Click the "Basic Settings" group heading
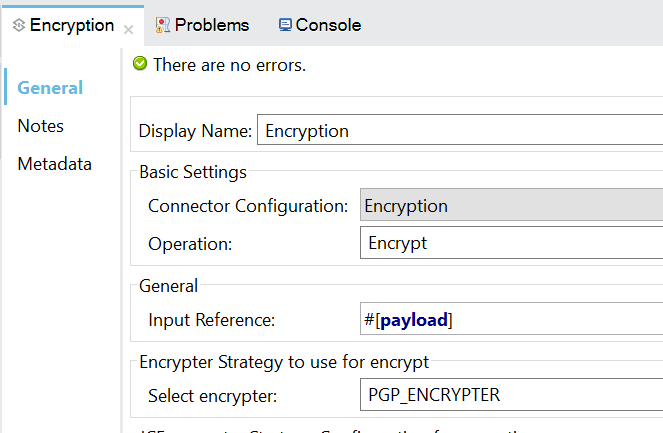 pyautogui.click(x=192, y=172)
